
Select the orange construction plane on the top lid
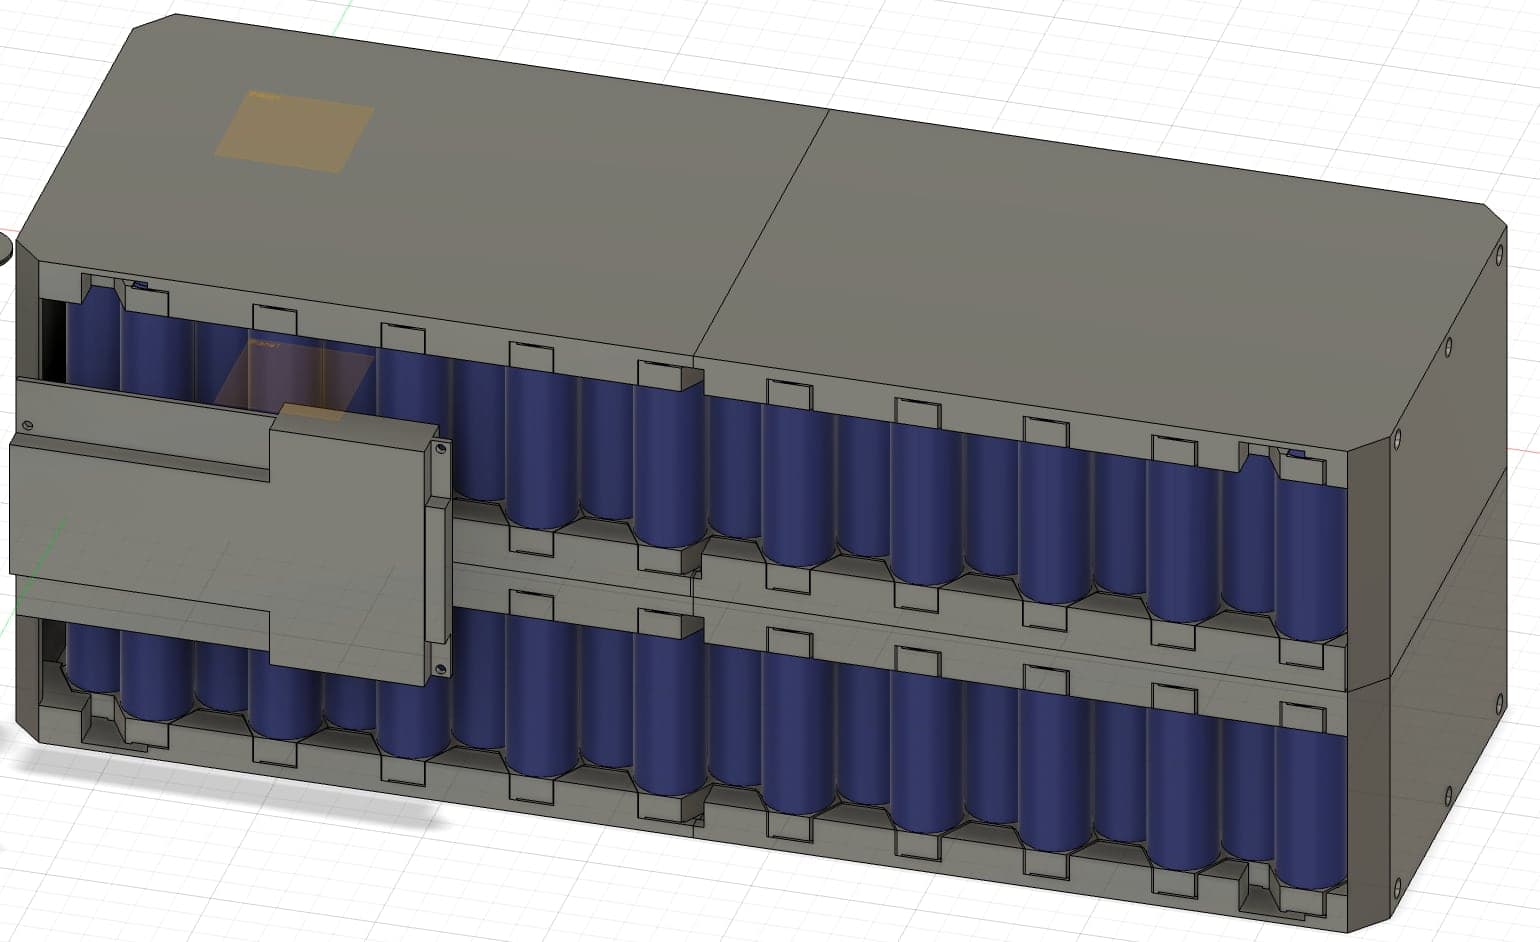tap(294, 131)
